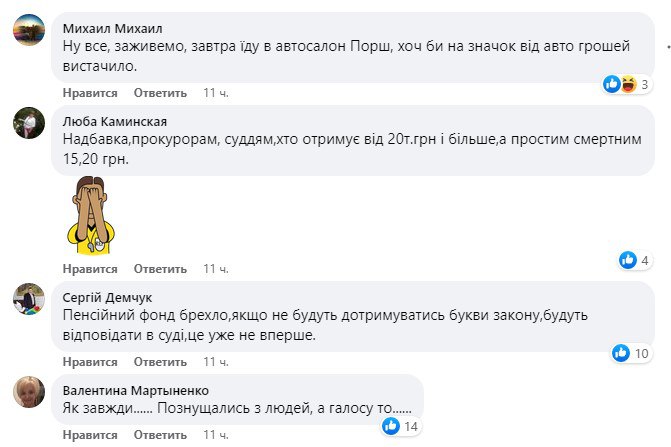Click the "11 ч." timestamp under Сергій's comment
This screenshot has height=447, width=671.
[216, 362]
